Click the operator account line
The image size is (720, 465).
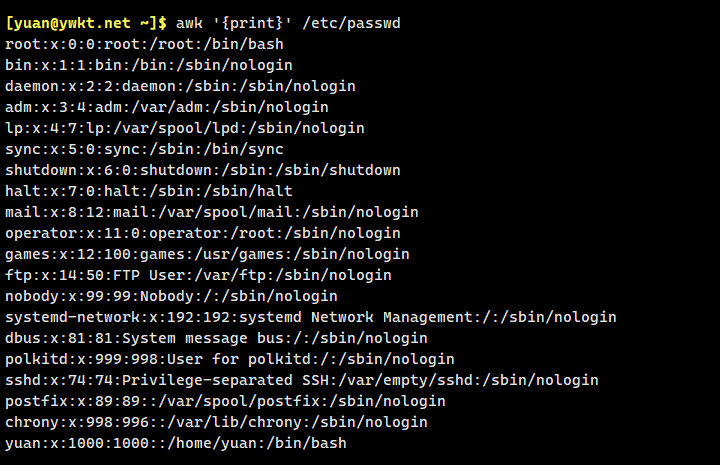point(202,233)
